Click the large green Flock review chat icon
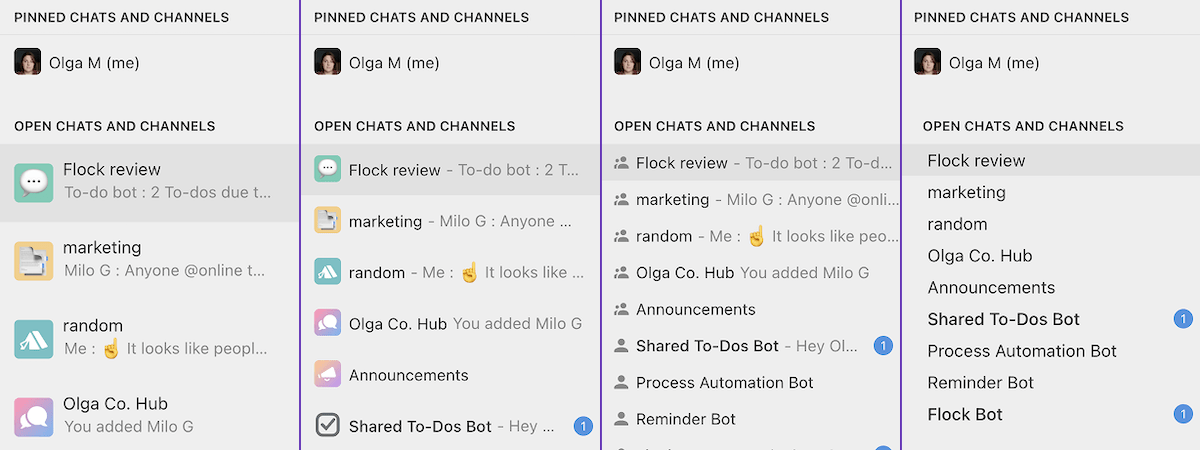Viewport: 1200px width, 450px height. coord(33,183)
